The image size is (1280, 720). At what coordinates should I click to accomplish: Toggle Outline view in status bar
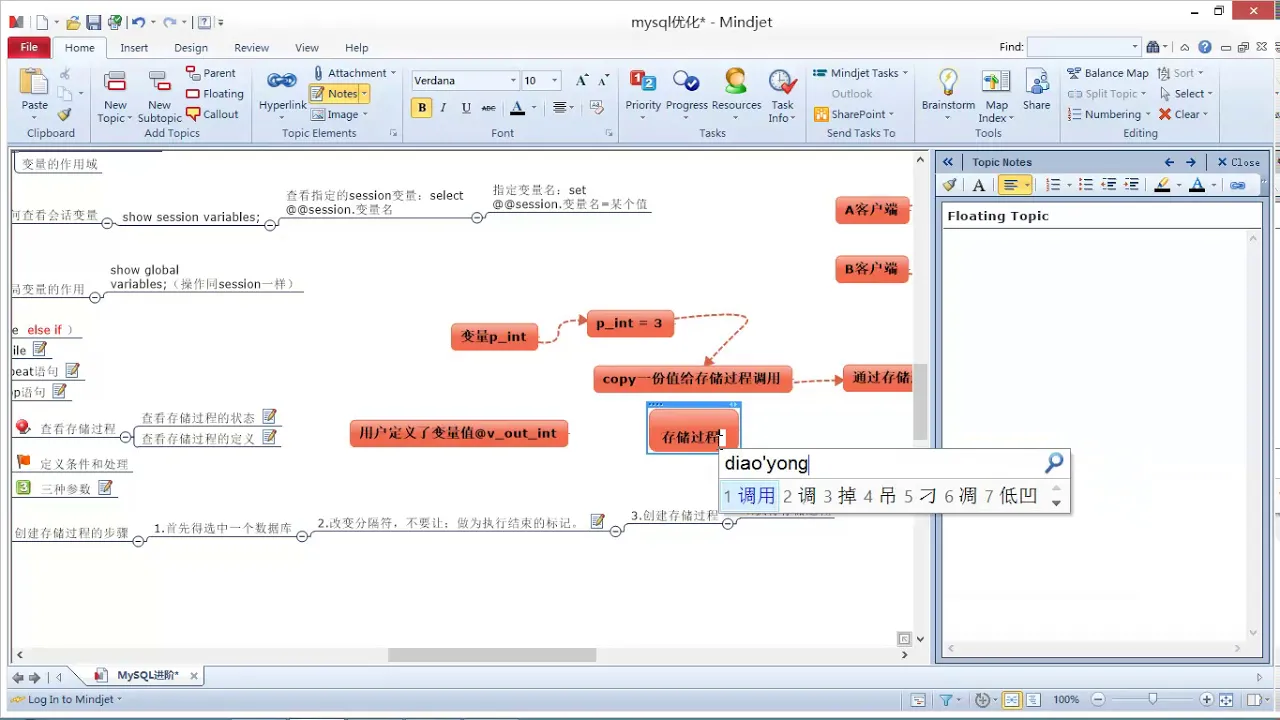tap(1033, 700)
